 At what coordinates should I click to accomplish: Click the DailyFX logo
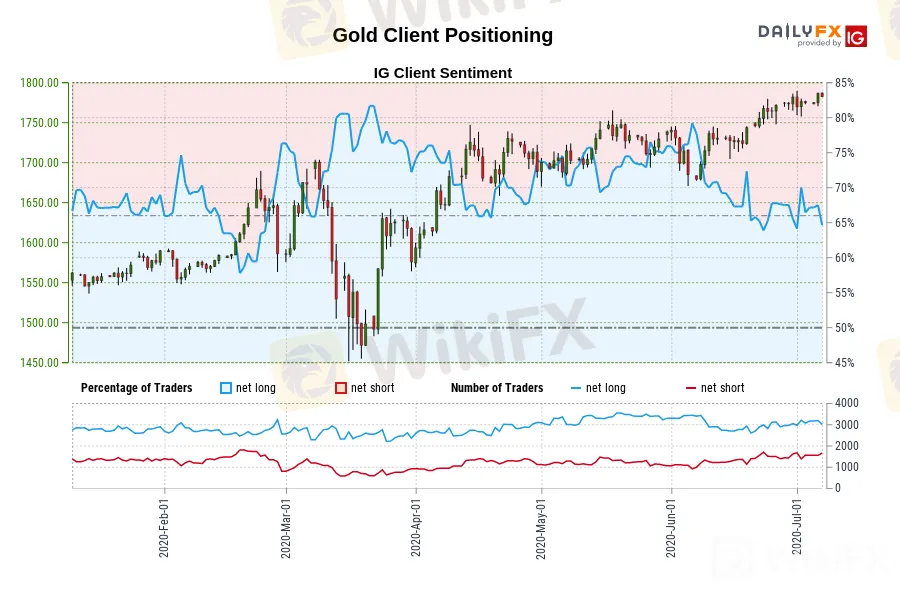tap(798, 33)
